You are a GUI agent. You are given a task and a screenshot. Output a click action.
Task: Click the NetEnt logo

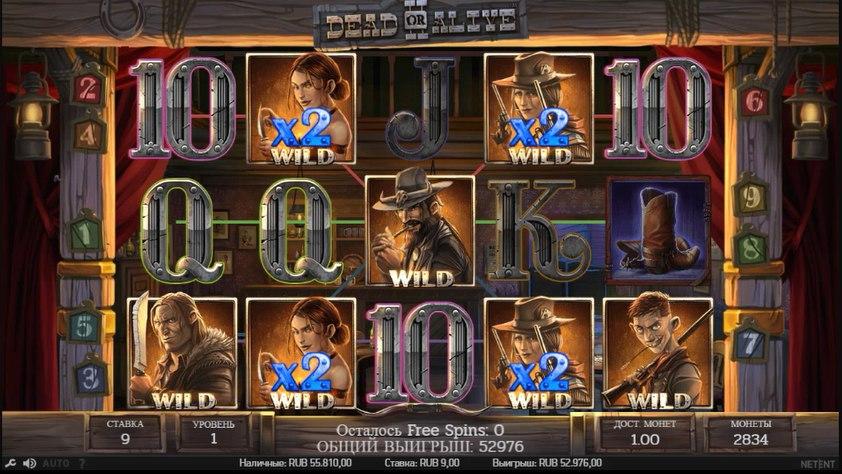coord(817,463)
